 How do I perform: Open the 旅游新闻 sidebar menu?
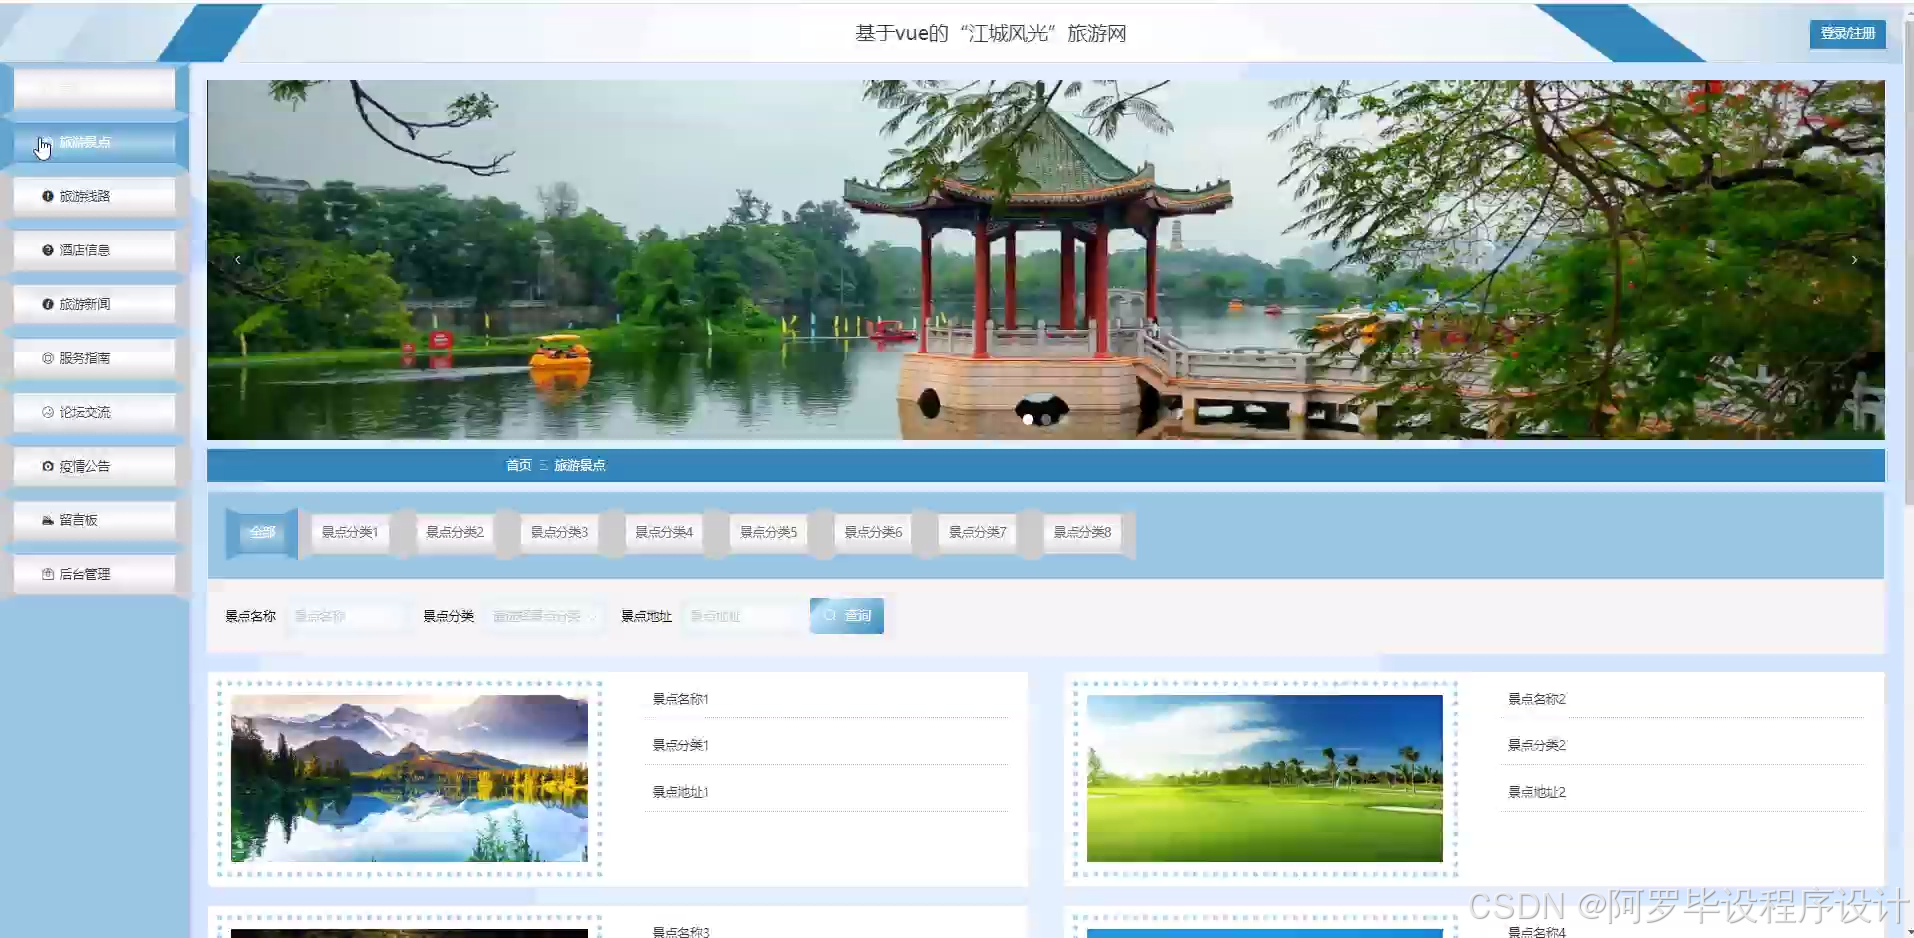point(94,304)
